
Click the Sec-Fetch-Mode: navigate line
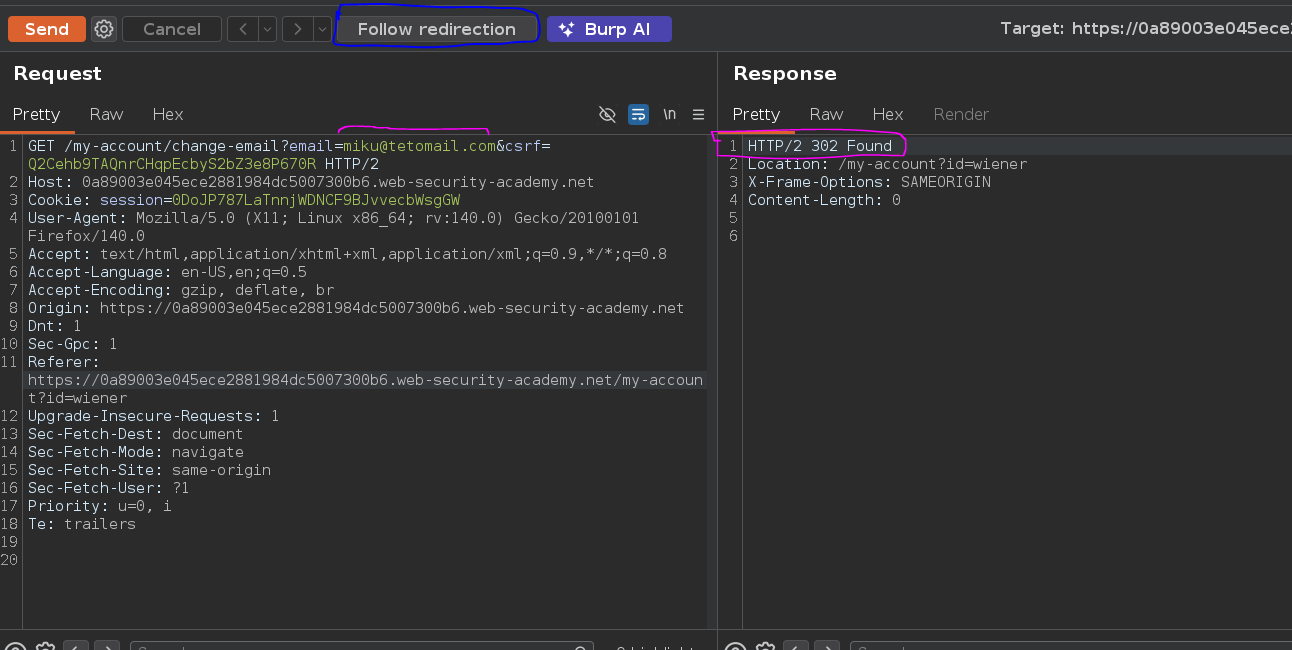(136, 452)
